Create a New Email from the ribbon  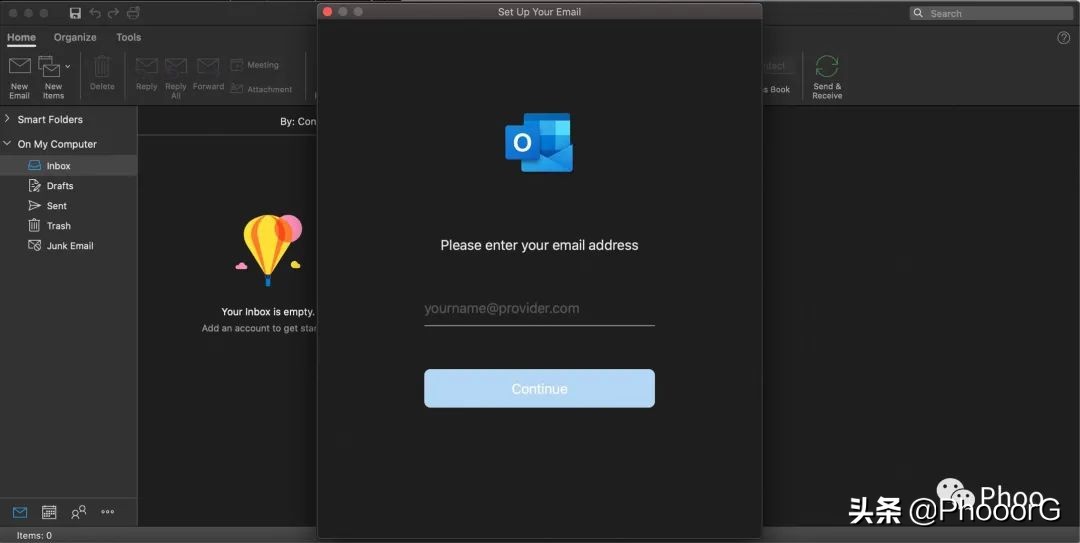click(x=19, y=76)
